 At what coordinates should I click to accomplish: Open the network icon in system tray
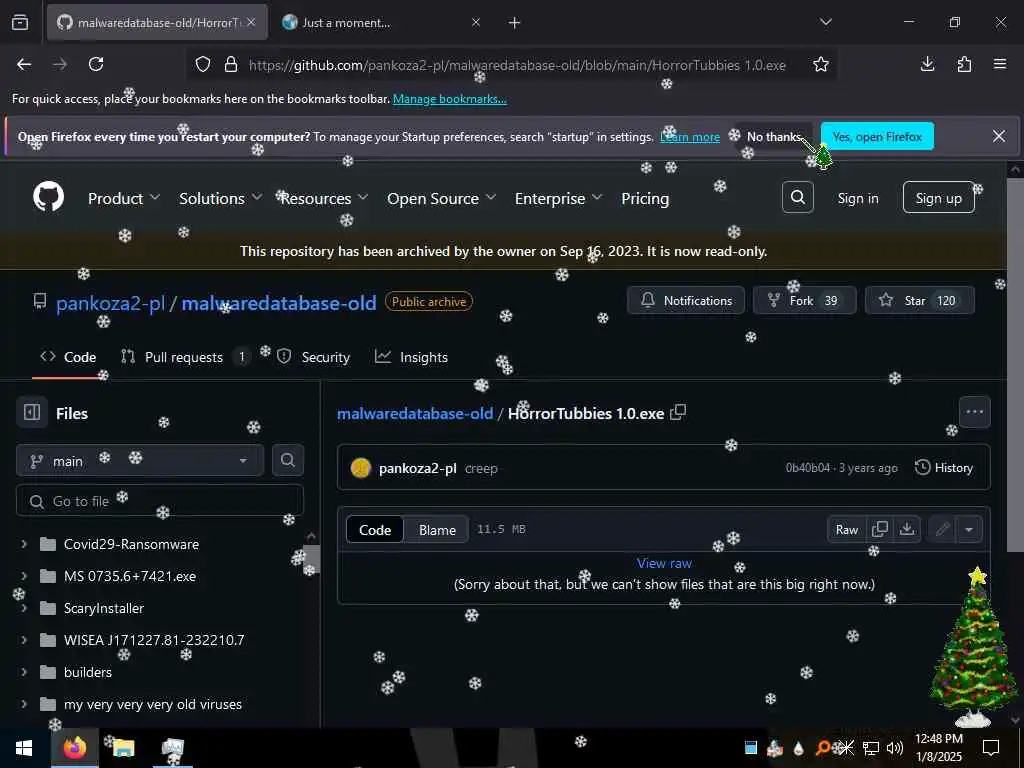coord(871,748)
